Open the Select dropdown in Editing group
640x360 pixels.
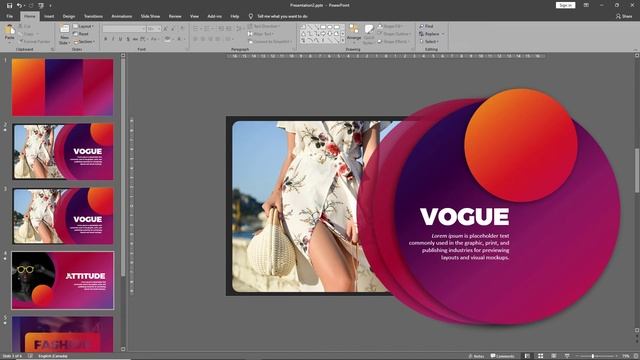click(x=429, y=42)
